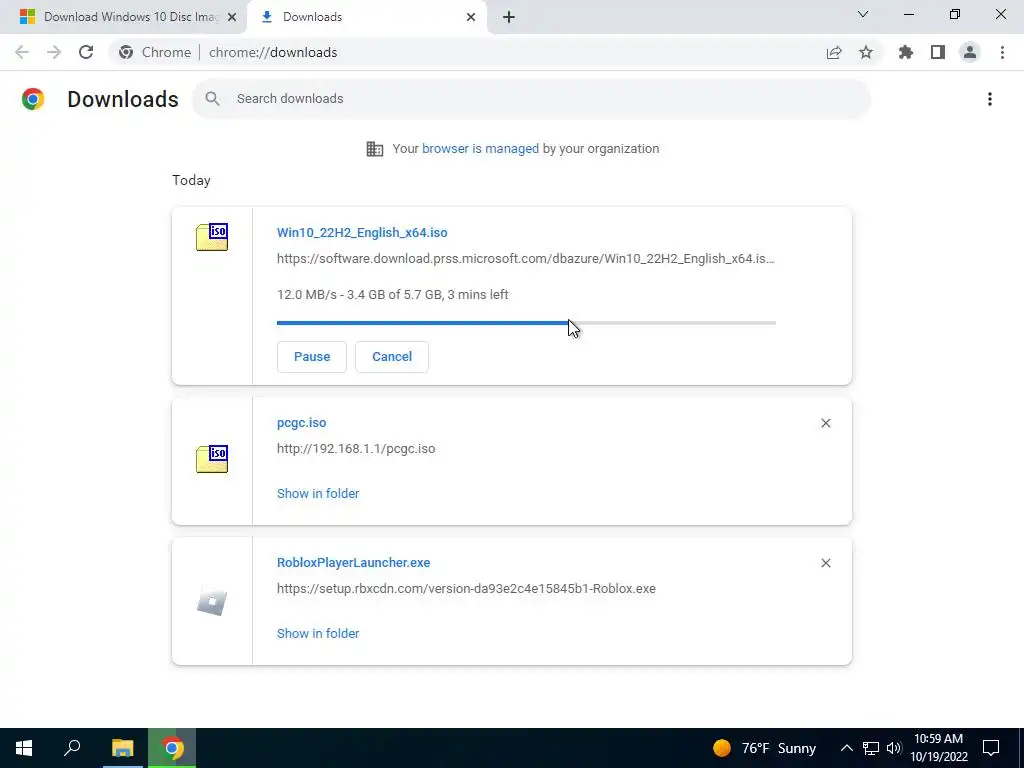Image resolution: width=1024 pixels, height=768 pixels.
Task: Open the notification action center icon
Action: click(991, 748)
